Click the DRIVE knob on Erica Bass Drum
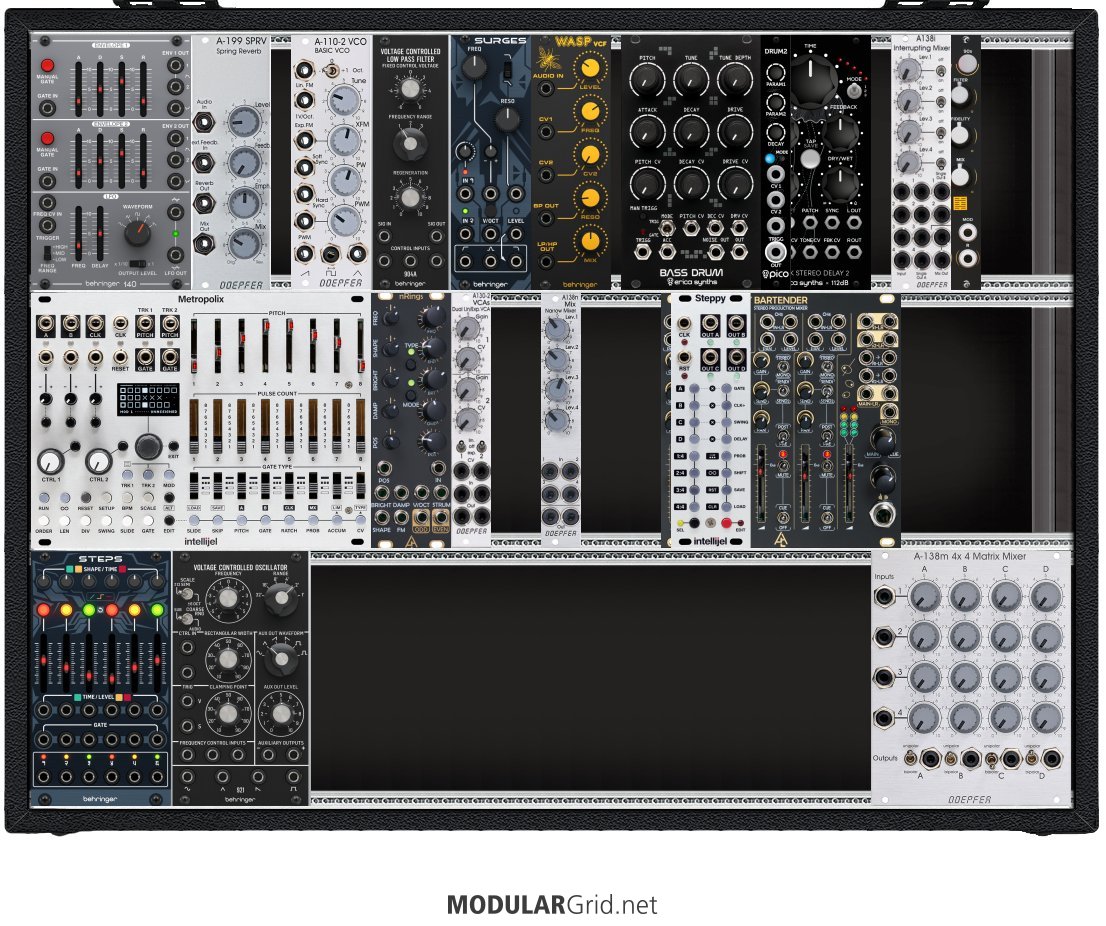Screen dimensions: 1106x926 pyautogui.click(x=735, y=132)
